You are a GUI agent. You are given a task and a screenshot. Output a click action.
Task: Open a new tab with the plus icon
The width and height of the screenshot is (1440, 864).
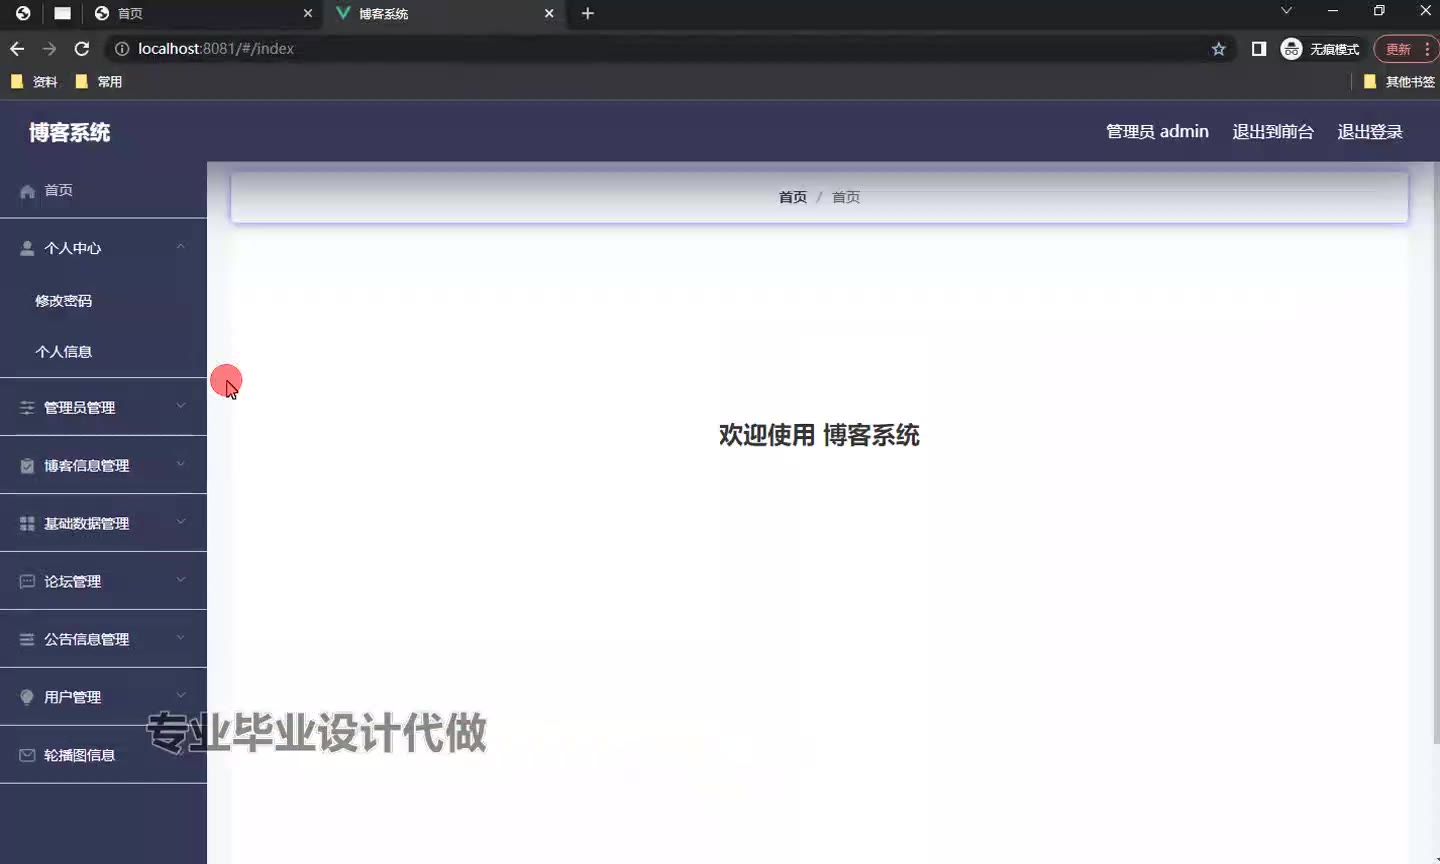(588, 14)
